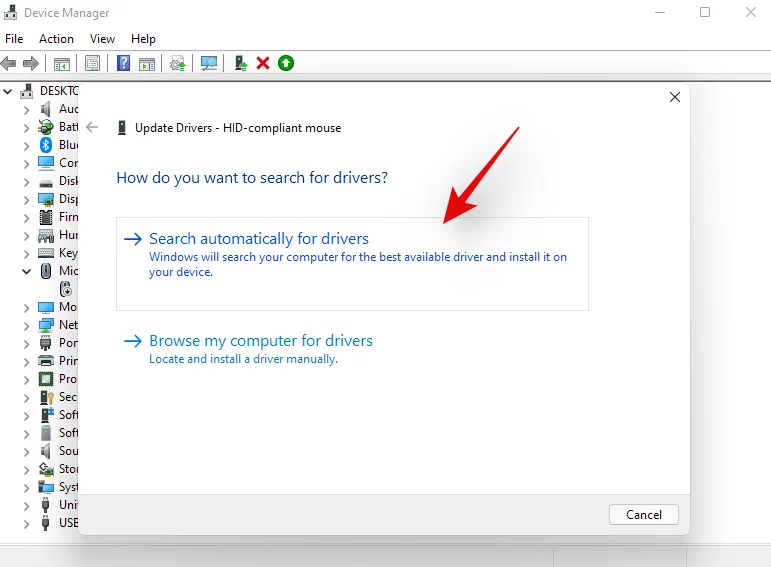Select the Network adapters category icon
The image size is (771, 567).
pos(46,325)
